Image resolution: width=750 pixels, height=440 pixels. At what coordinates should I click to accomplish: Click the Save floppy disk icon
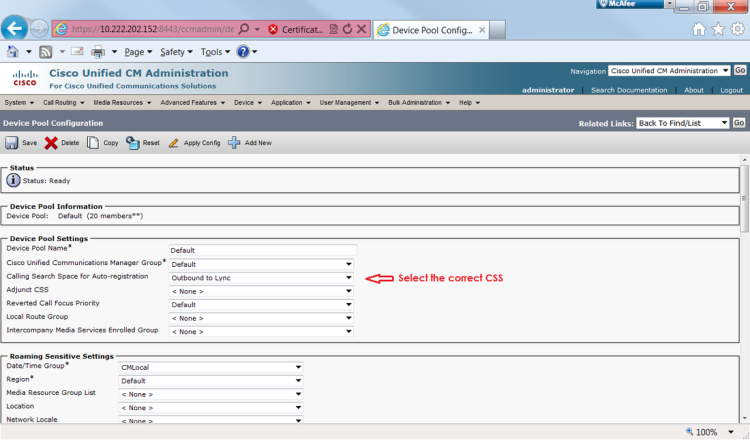point(11,143)
